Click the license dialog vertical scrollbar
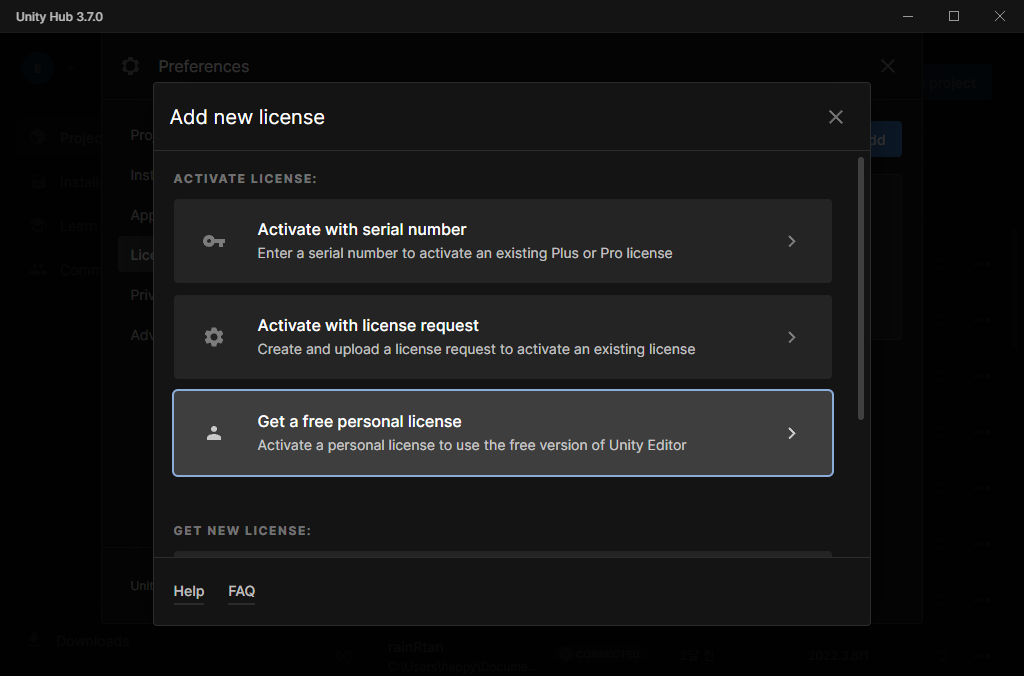This screenshot has width=1024, height=676. (x=861, y=288)
